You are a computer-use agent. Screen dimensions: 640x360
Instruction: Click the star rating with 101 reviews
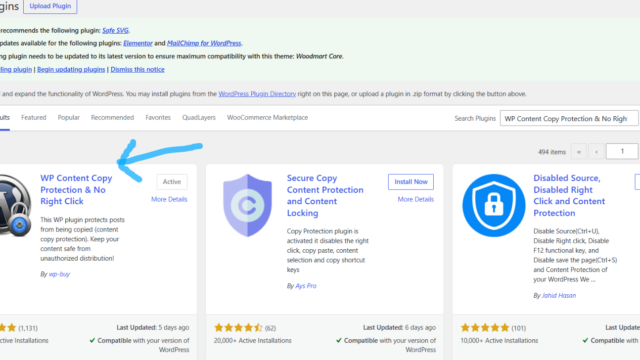coord(485,328)
